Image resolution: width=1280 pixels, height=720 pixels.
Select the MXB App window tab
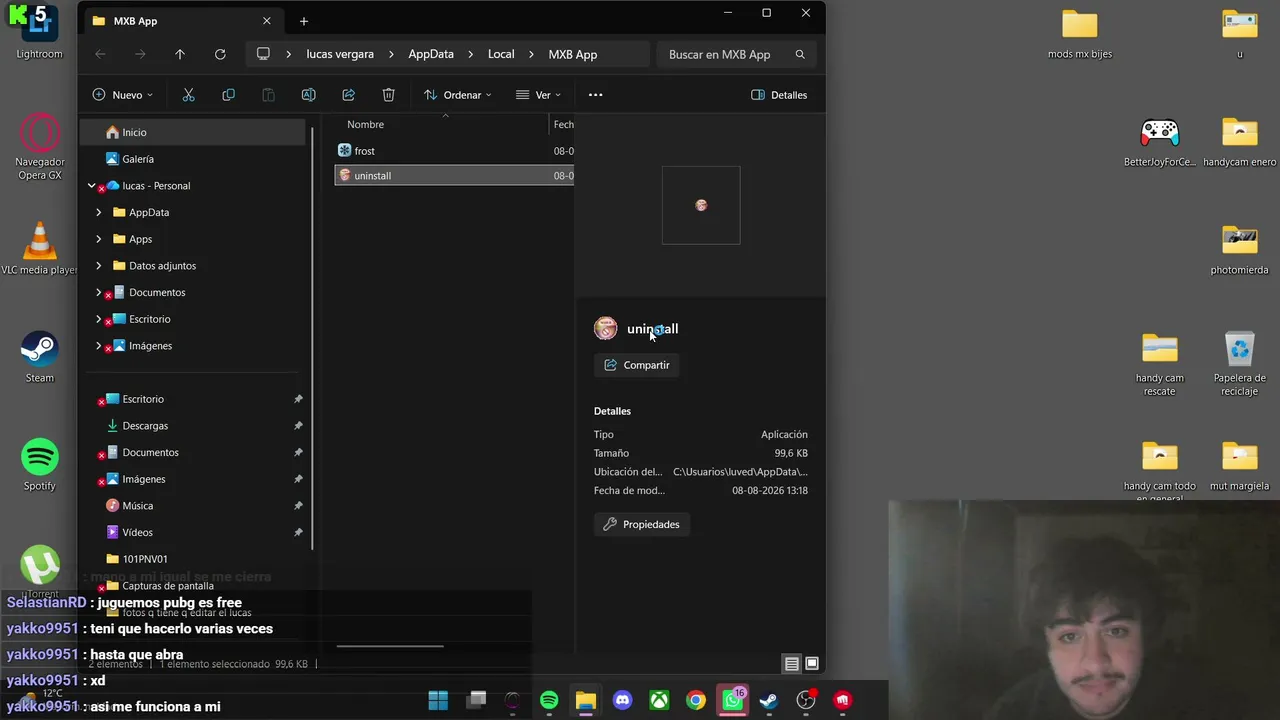pyautogui.click(x=181, y=21)
